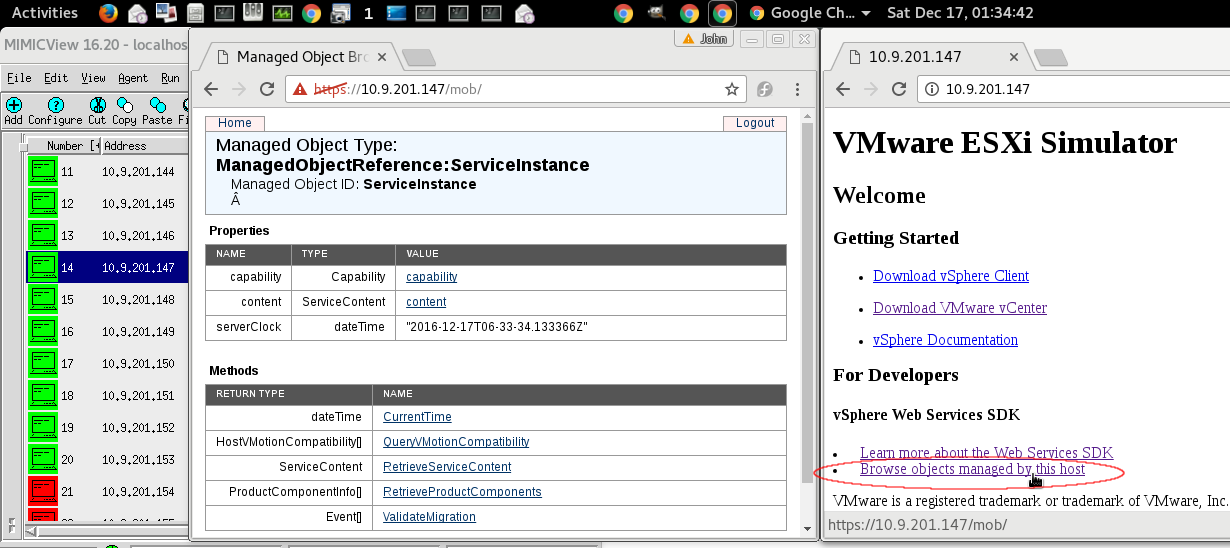Open View menu in MIMICView
The width and height of the screenshot is (1230, 548).
[93, 78]
